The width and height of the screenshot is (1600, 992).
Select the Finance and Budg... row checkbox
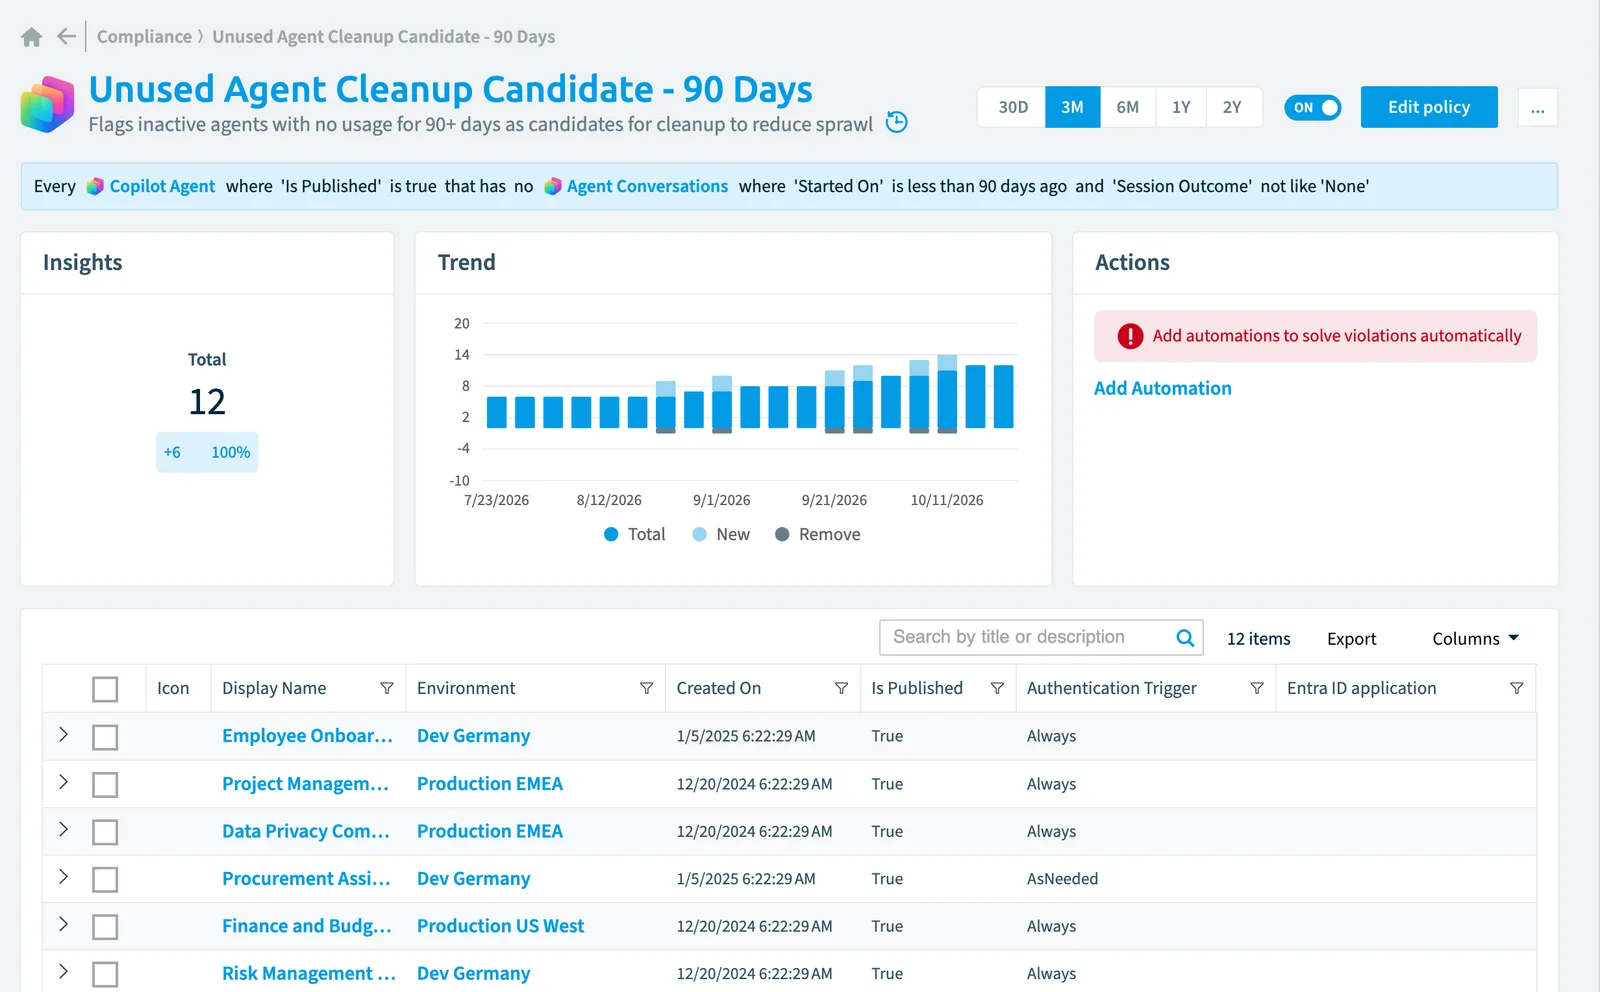[x=105, y=927]
